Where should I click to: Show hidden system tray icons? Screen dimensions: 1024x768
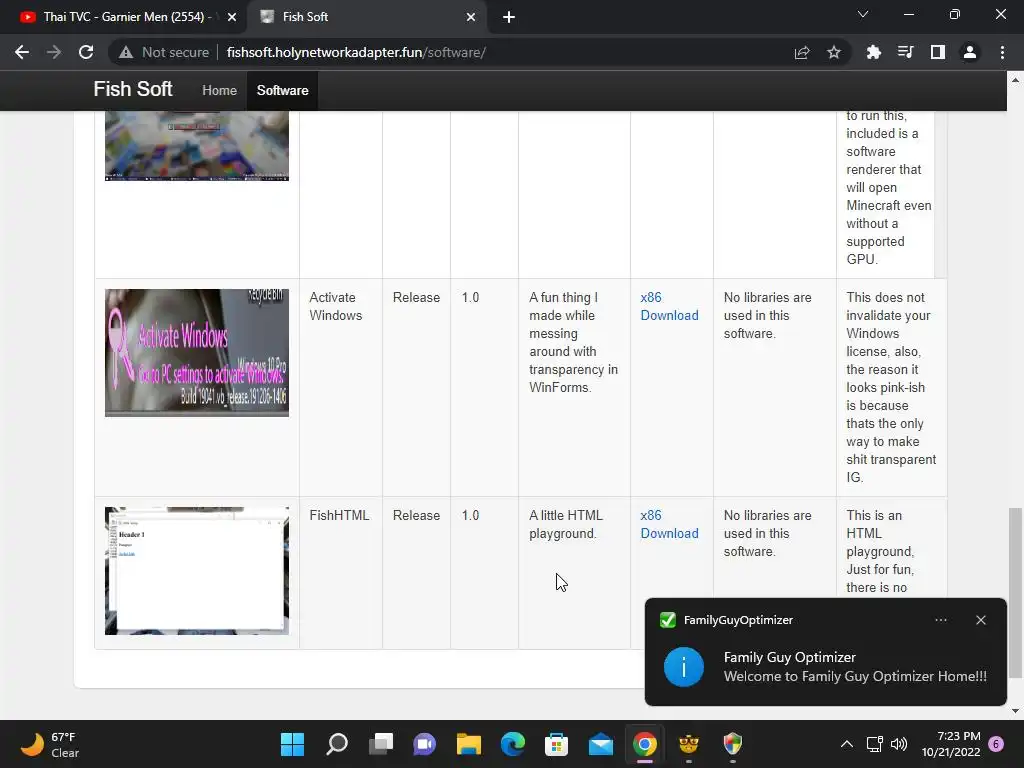[846, 744]
